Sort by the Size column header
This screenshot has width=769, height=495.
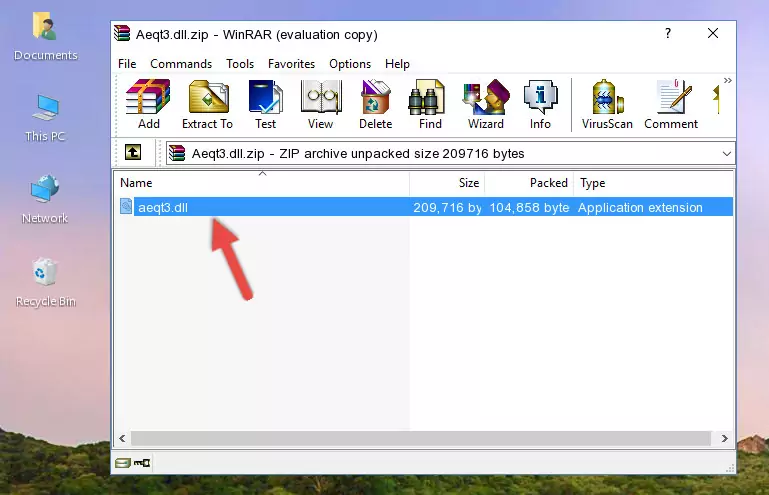click(x=447, y=183)
